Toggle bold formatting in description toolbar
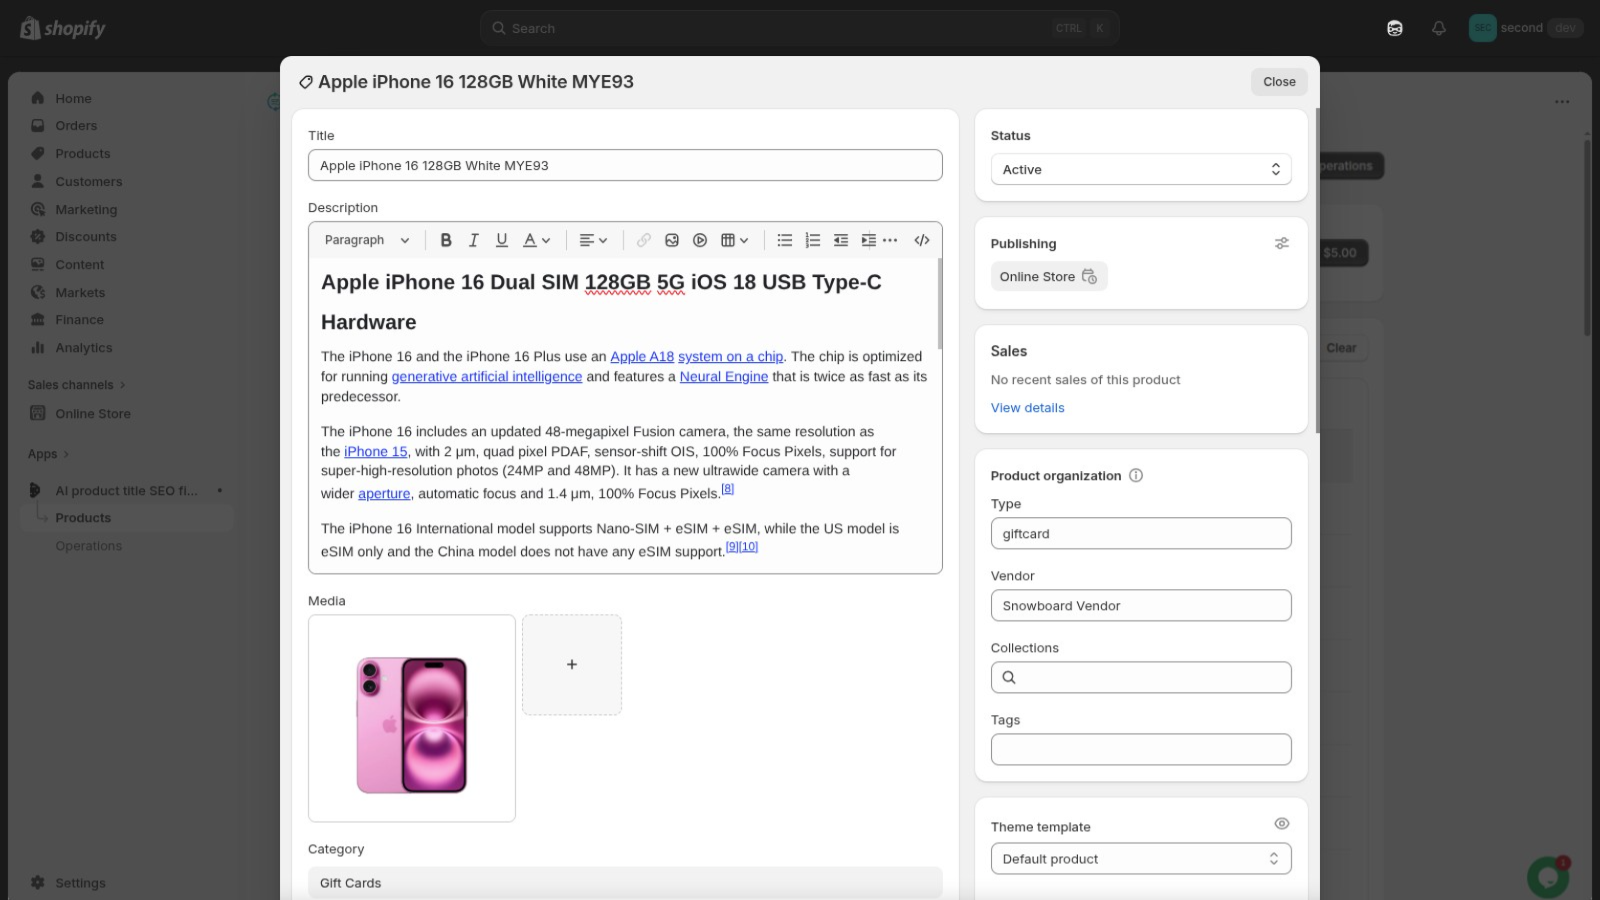 coord(446,240)
